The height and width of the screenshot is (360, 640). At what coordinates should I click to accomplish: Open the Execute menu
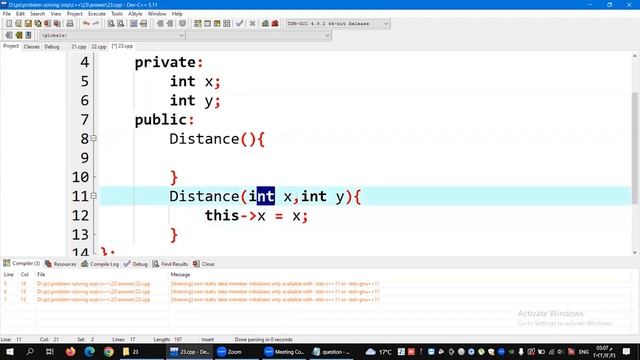coord(97,14)
